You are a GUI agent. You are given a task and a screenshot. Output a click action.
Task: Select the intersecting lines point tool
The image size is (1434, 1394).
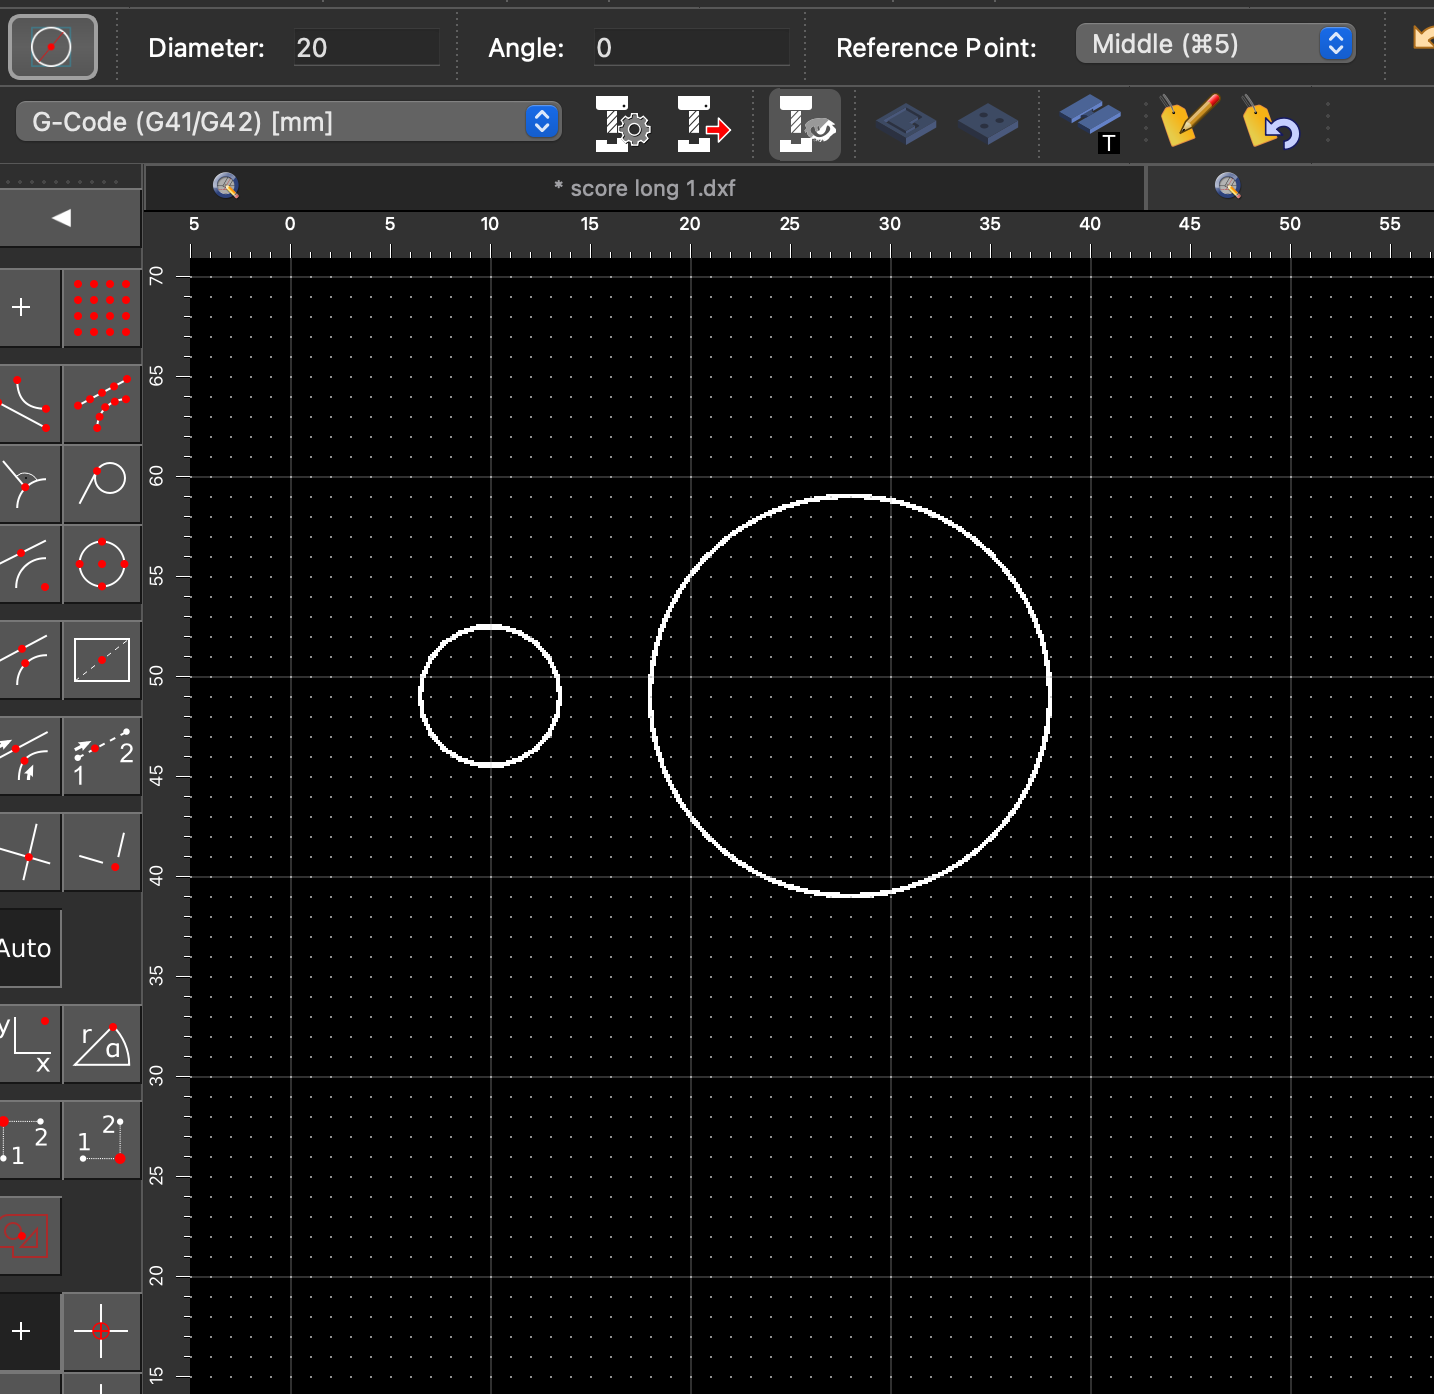(x=29, y=852)
